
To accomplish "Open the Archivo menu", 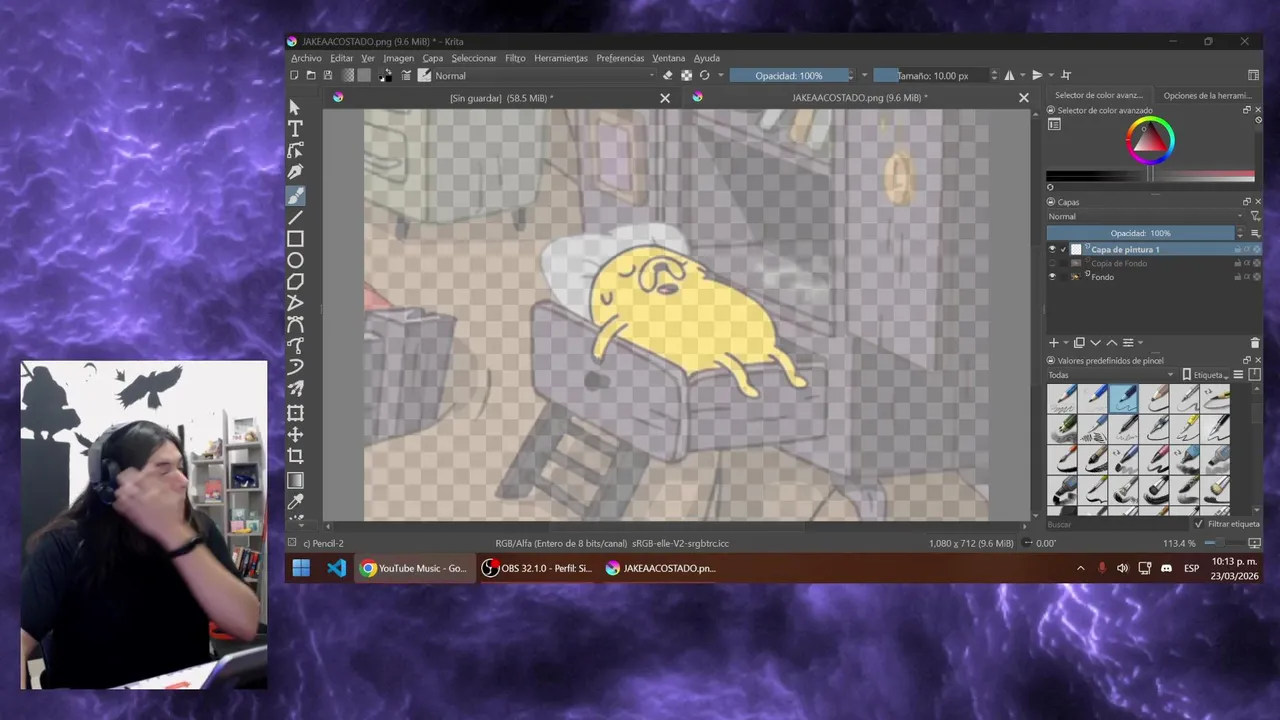I will pos(306,58).
